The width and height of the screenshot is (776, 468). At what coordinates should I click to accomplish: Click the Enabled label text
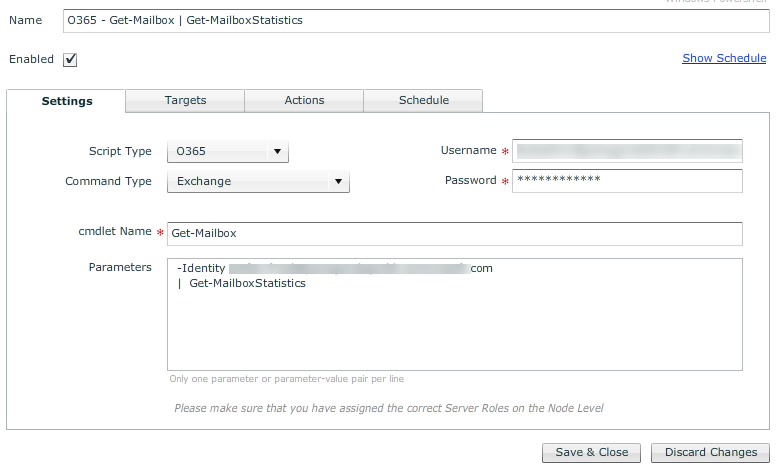point(31,60)
